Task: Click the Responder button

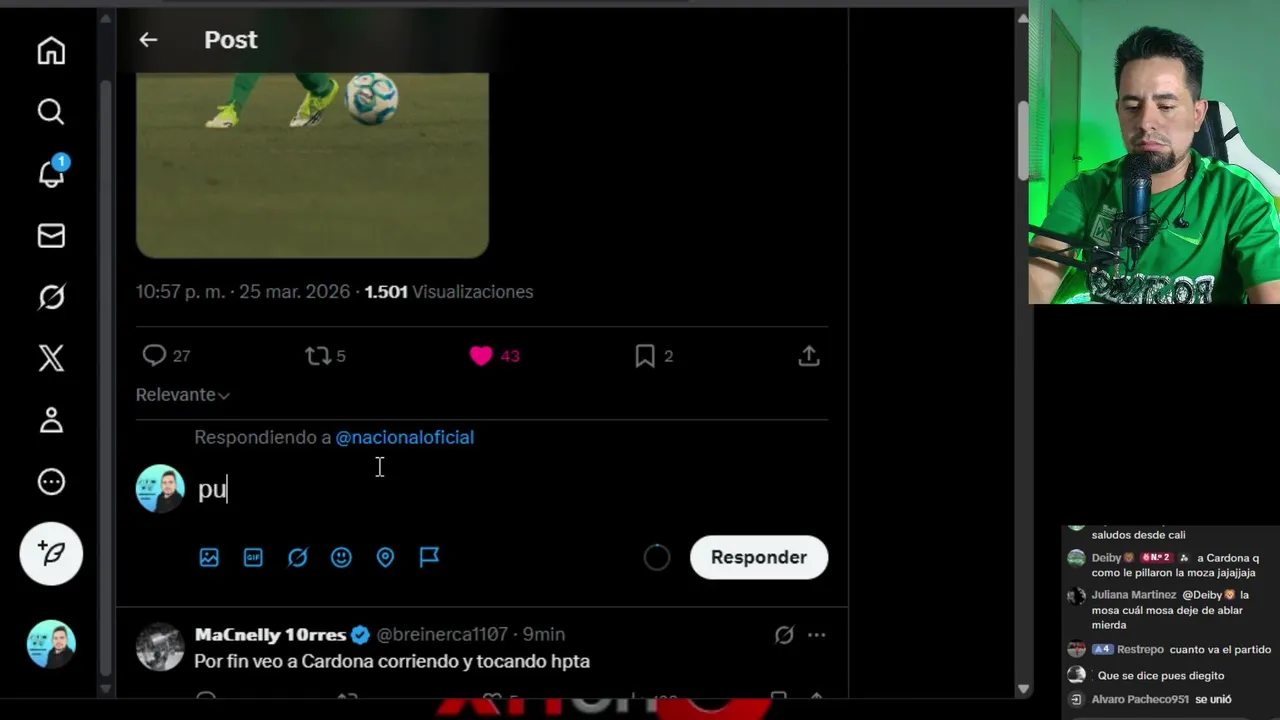Action: [759, 557]
